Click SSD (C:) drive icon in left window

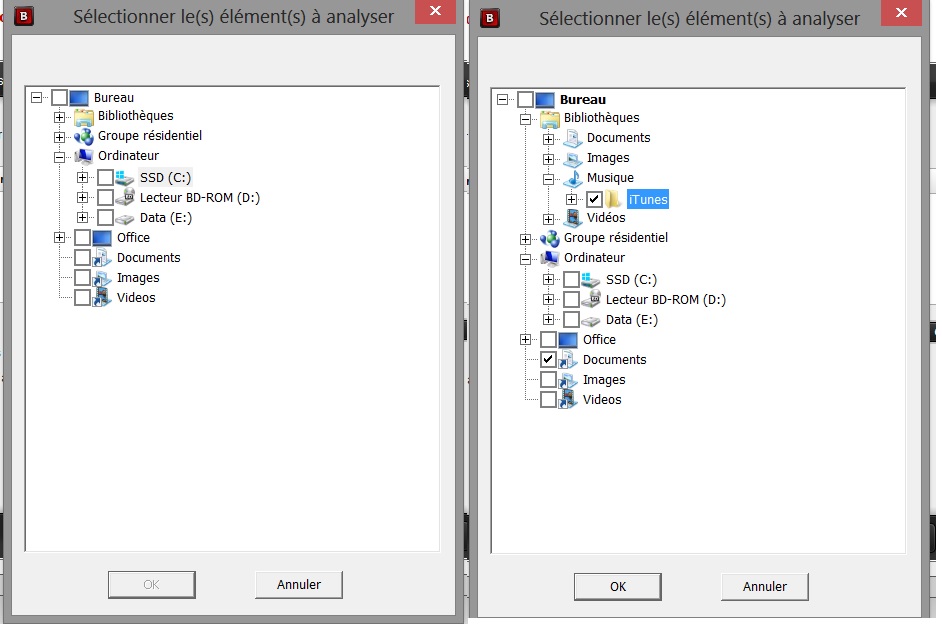pyautogui.click(x=124, y=178)
